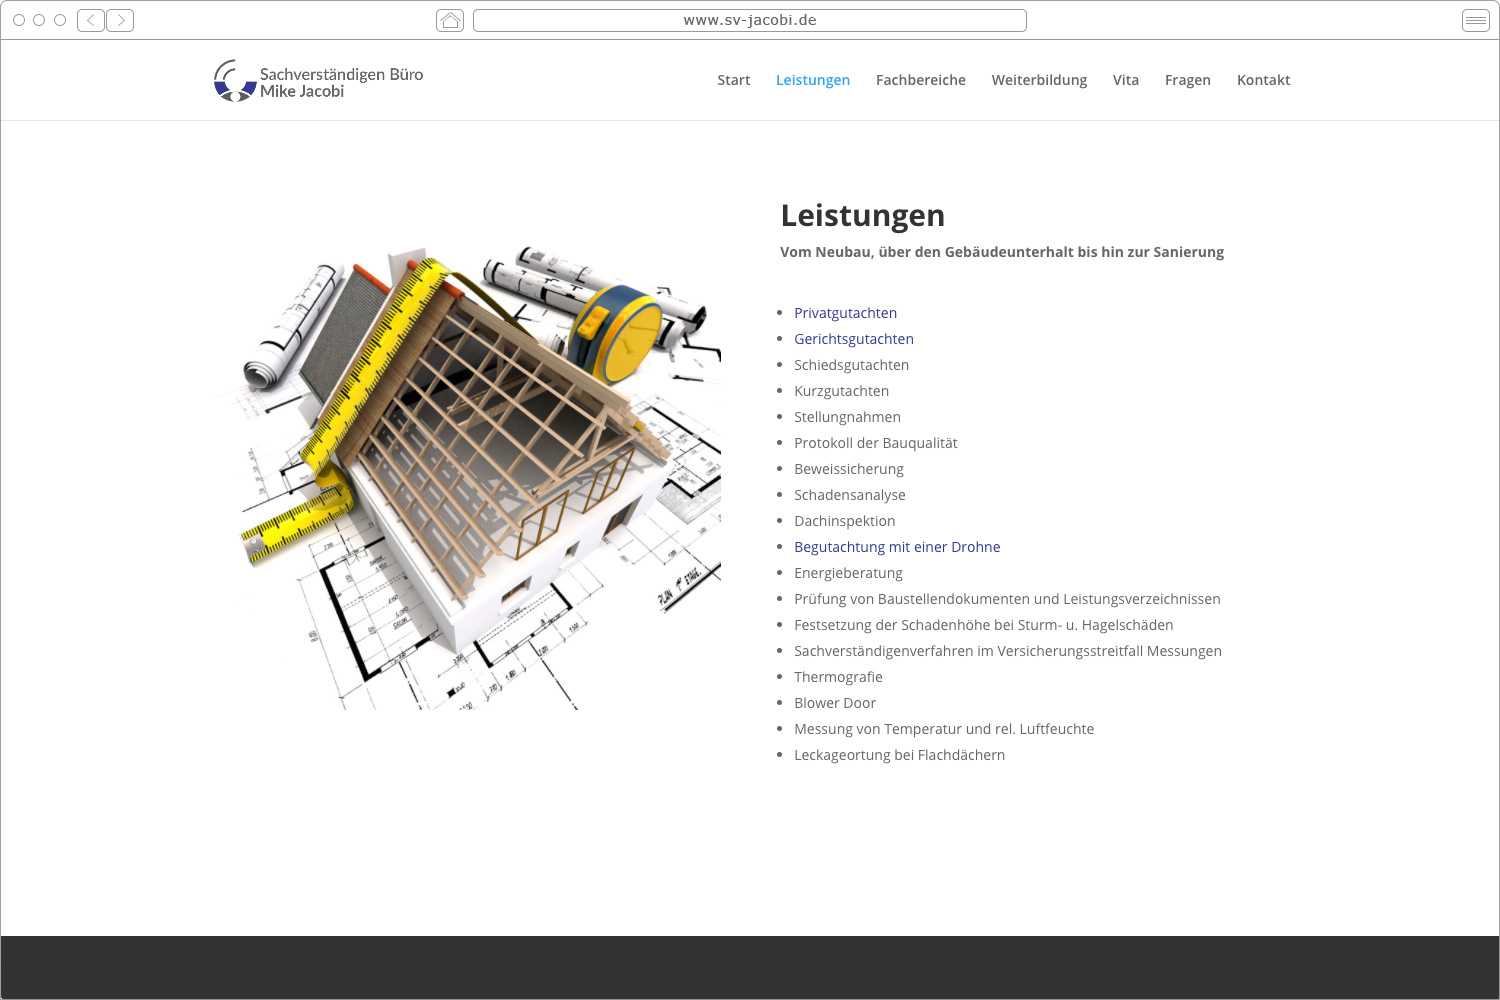
Task: Open the Begutachtung mit einer Drohne link
Action: point(897,547)
